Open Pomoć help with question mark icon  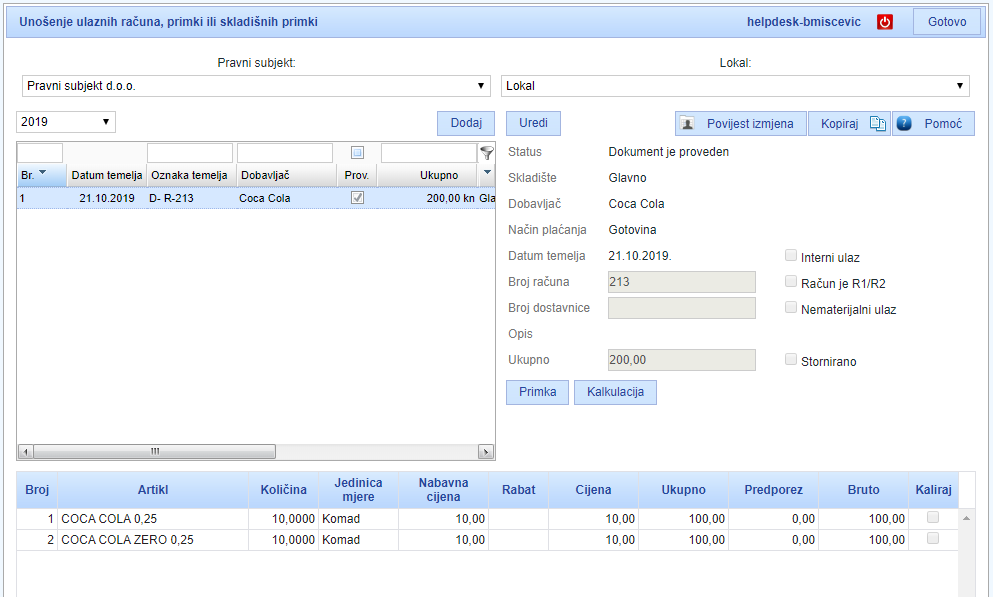click(x=932, y=123)
